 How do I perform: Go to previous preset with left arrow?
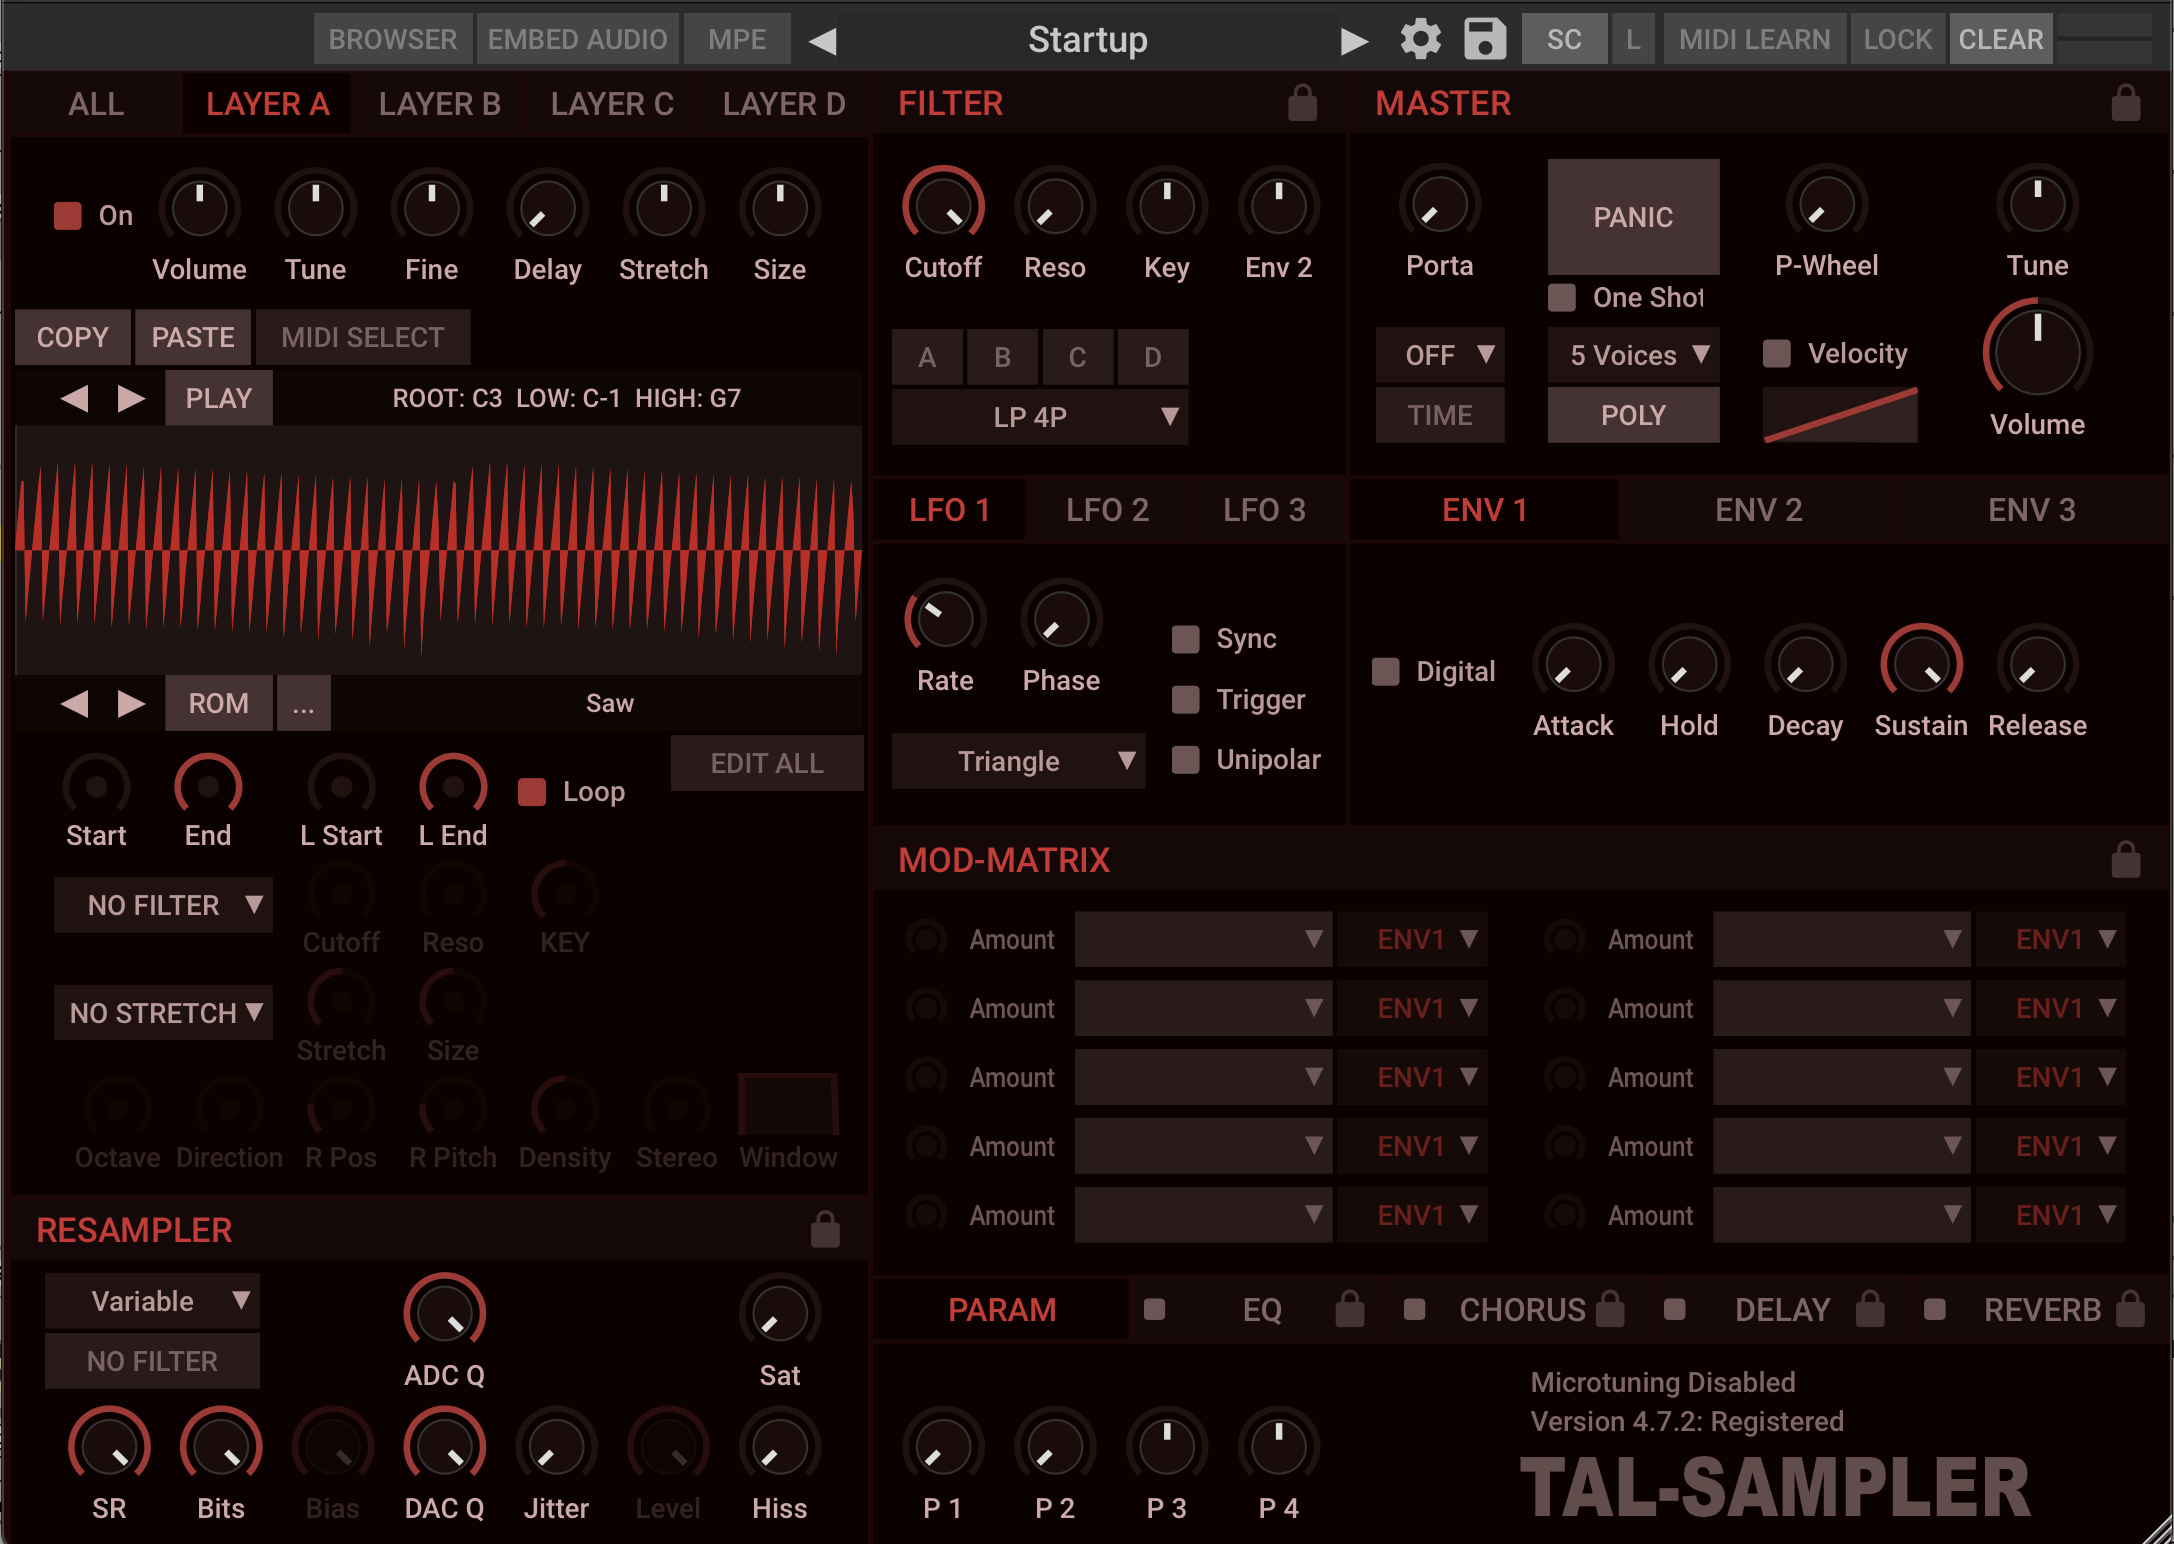pyautogui.click(x=822, y=40)
